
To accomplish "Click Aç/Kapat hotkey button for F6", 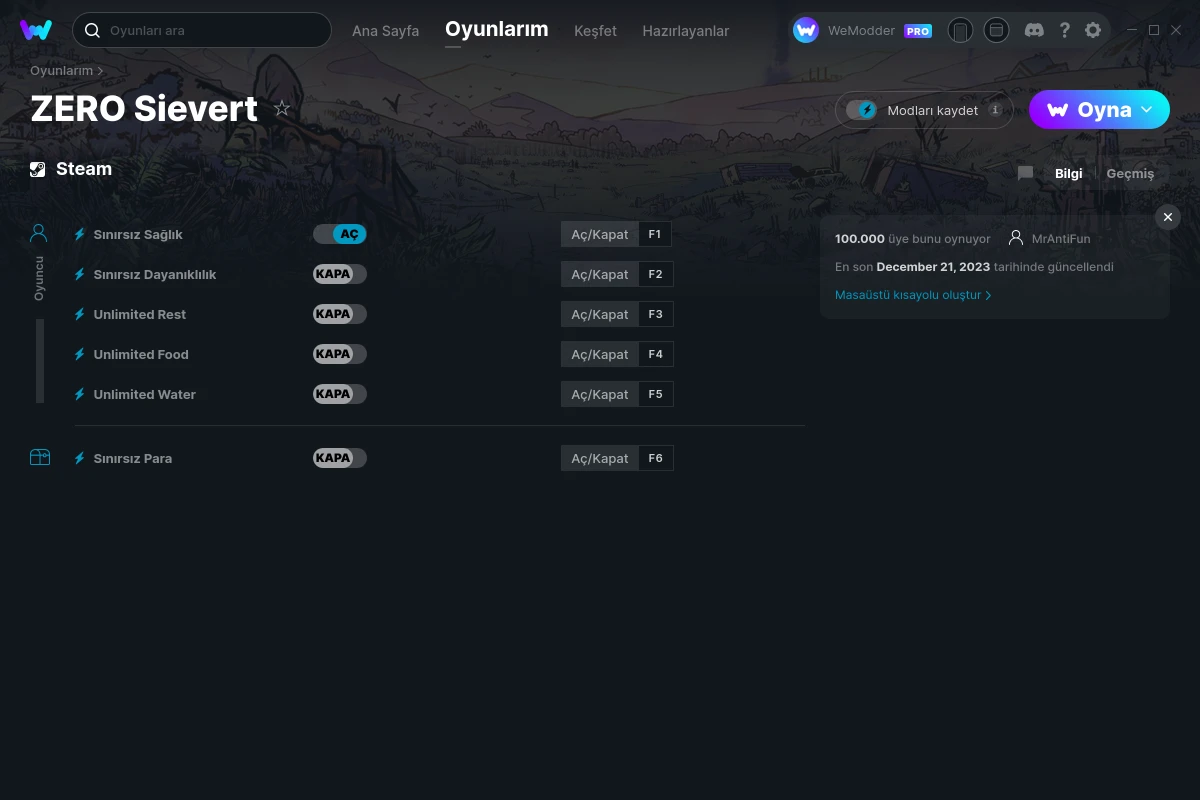I will point(600,458).
